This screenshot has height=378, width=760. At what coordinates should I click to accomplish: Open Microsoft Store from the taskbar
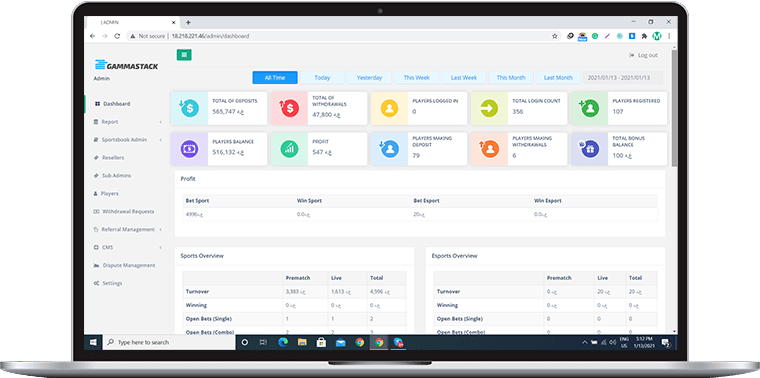pyautogui.click(x=321, y=342)
